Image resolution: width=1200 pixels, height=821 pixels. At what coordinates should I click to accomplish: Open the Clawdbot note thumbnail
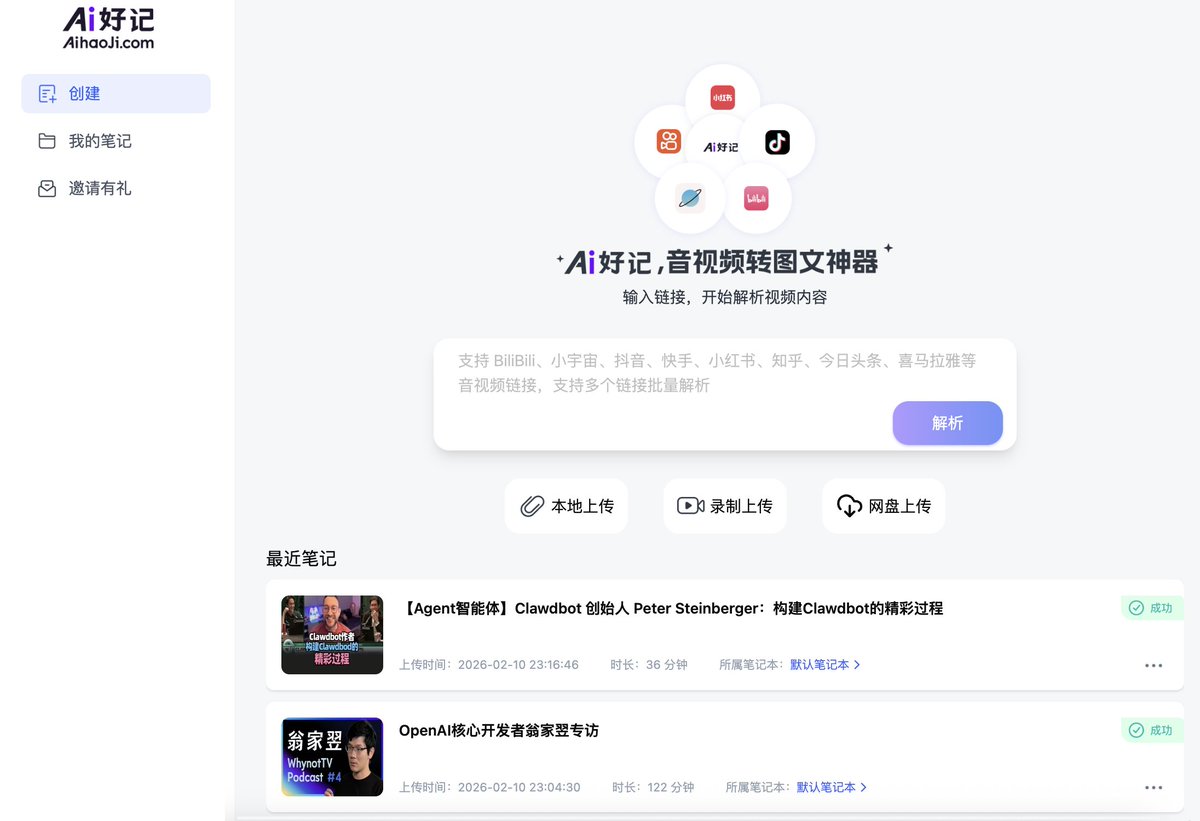(x=332, y=635)
